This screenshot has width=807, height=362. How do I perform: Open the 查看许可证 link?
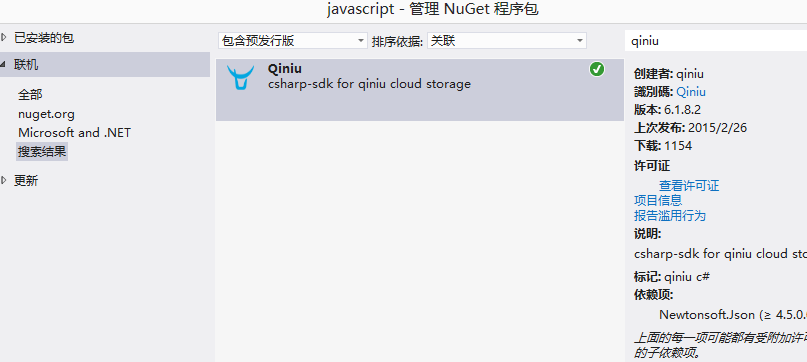(x=689, y=185)
